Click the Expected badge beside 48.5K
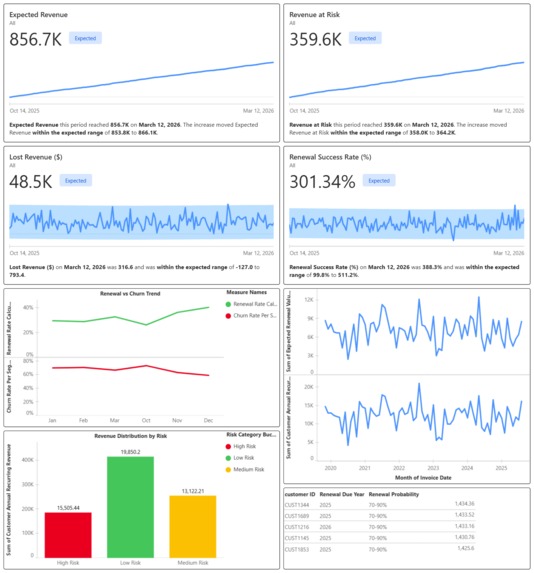Image resolution: width=534 pixels, height=573 pixels. click(76, 181)
